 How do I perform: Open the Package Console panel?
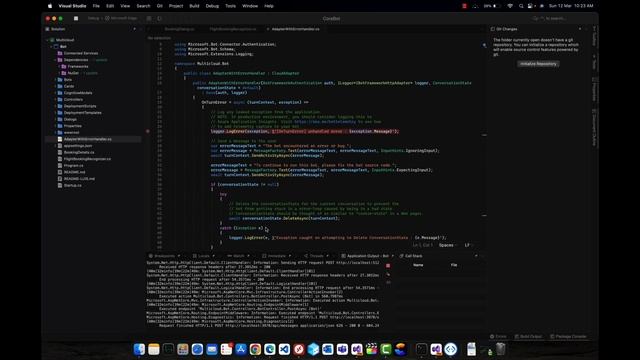click(x=568, y=337)
